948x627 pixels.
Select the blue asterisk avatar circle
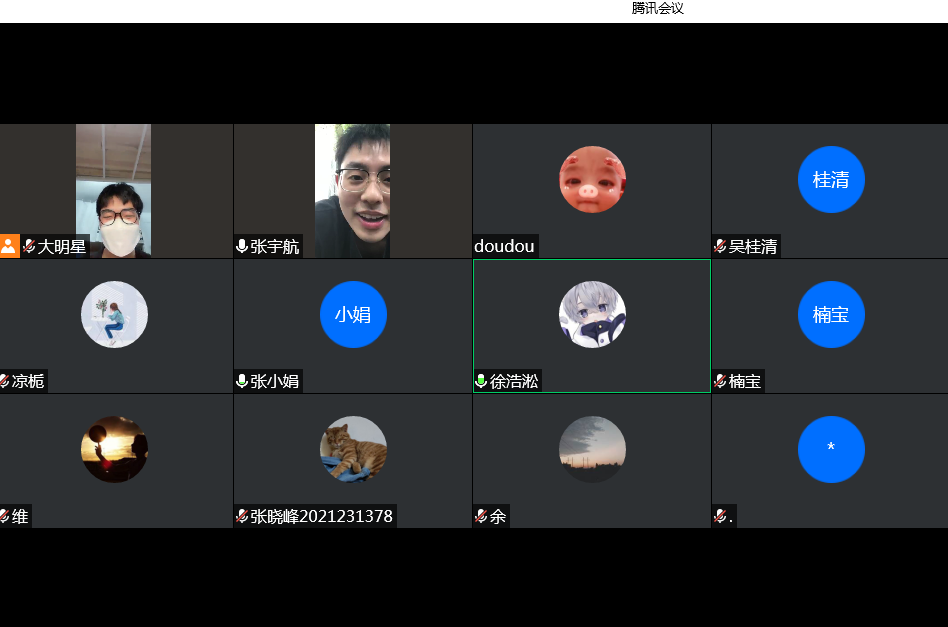tap(831, 449)
